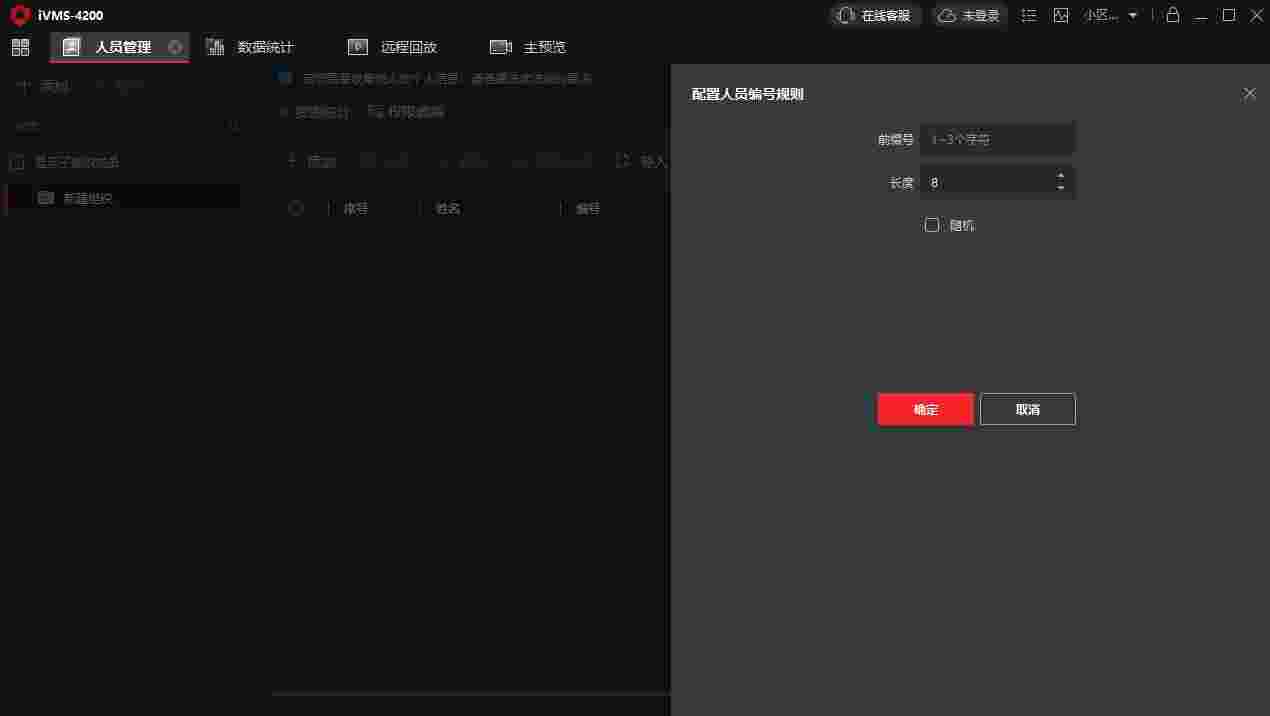1270x716 pixels.
Task: Open the task list icon in title bar
Action: coord(1029,15)
